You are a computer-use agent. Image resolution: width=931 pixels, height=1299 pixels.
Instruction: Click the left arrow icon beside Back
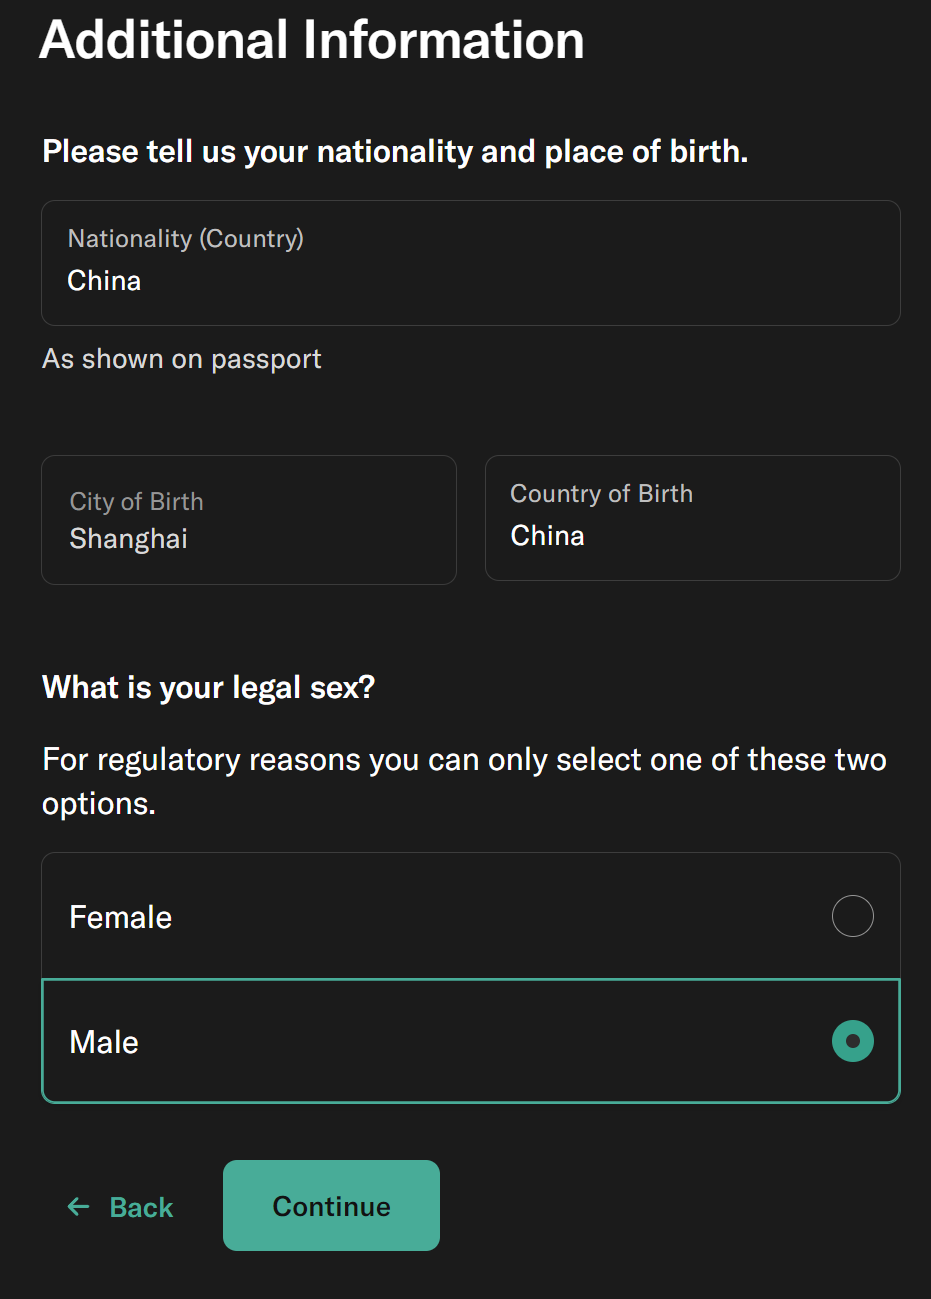[x=78, y=1207]
